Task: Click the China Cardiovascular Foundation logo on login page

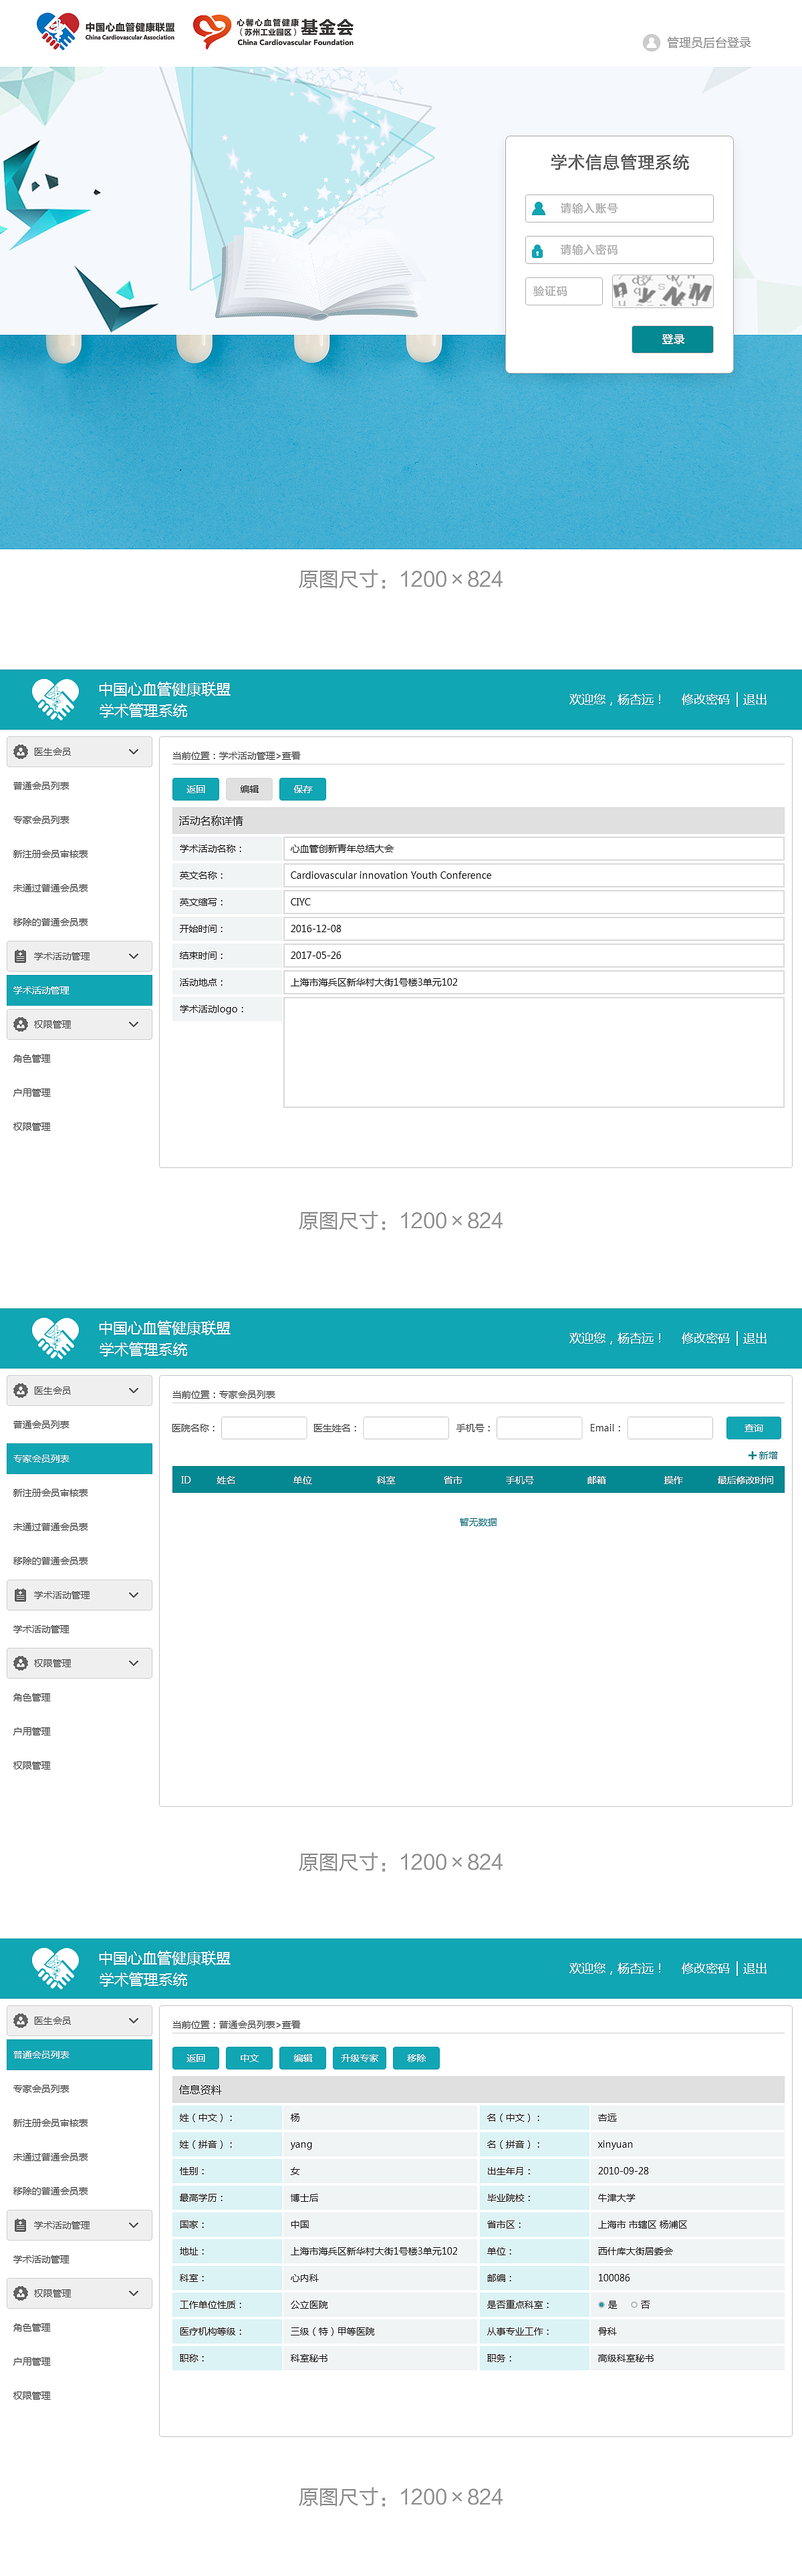Action: pyautogui.click(x=273, y=31)
